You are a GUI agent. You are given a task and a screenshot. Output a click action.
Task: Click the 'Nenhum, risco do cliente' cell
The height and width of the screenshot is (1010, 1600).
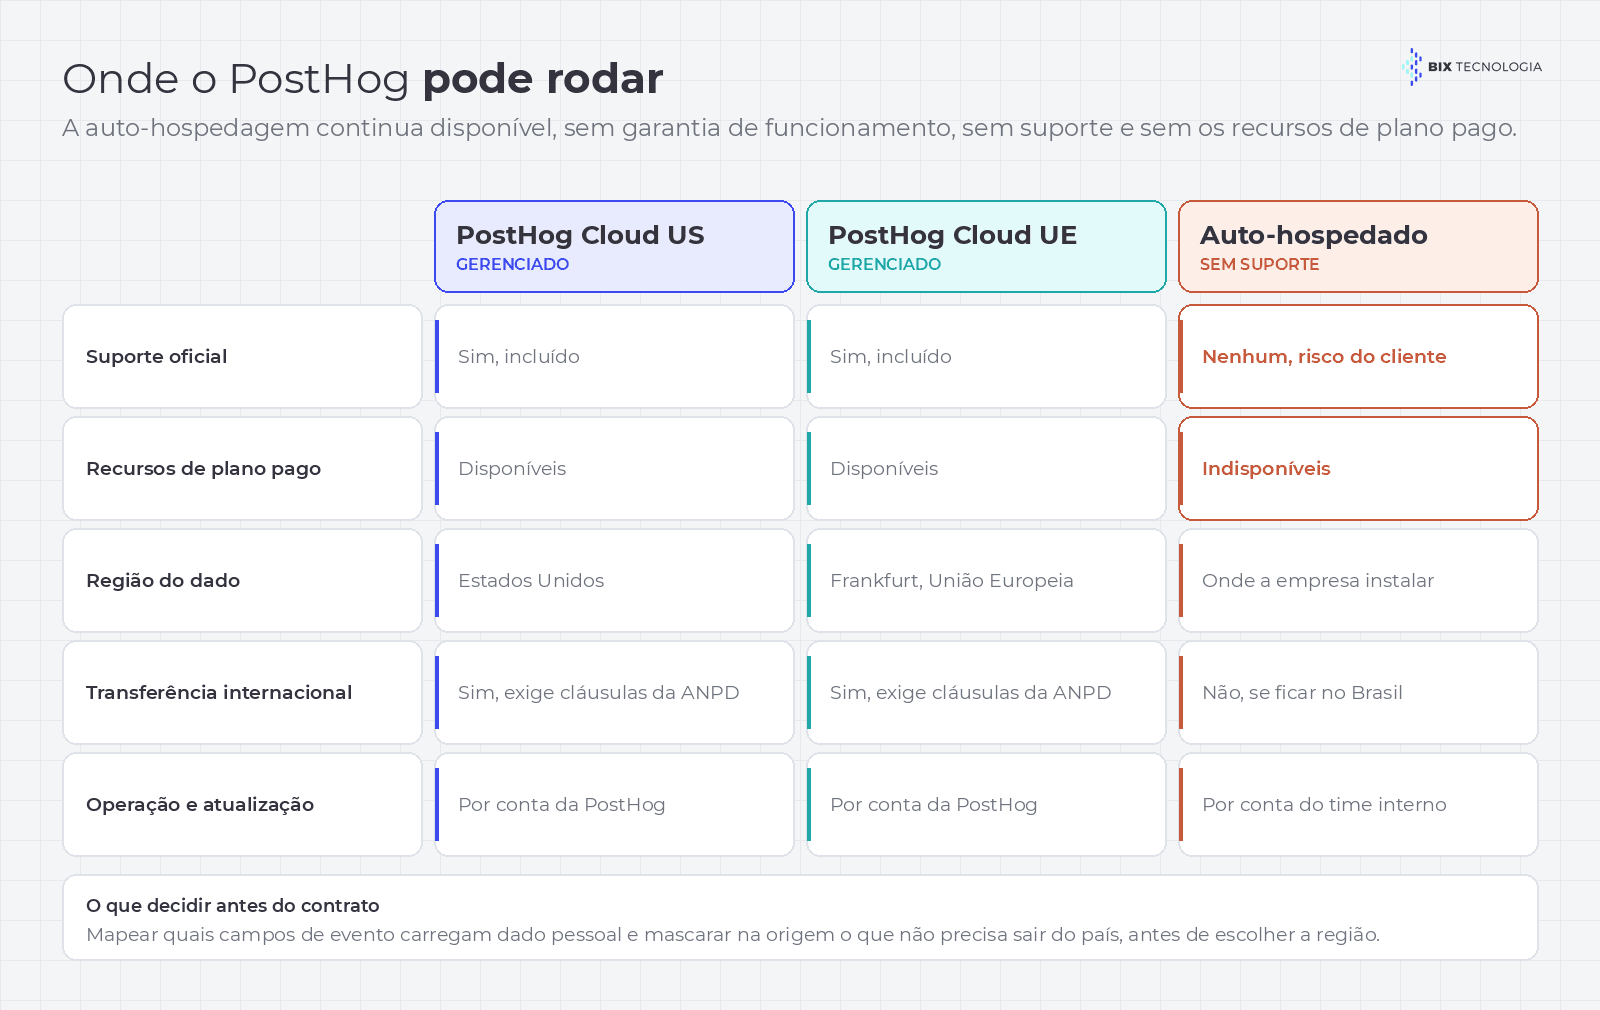(1358, 356)
